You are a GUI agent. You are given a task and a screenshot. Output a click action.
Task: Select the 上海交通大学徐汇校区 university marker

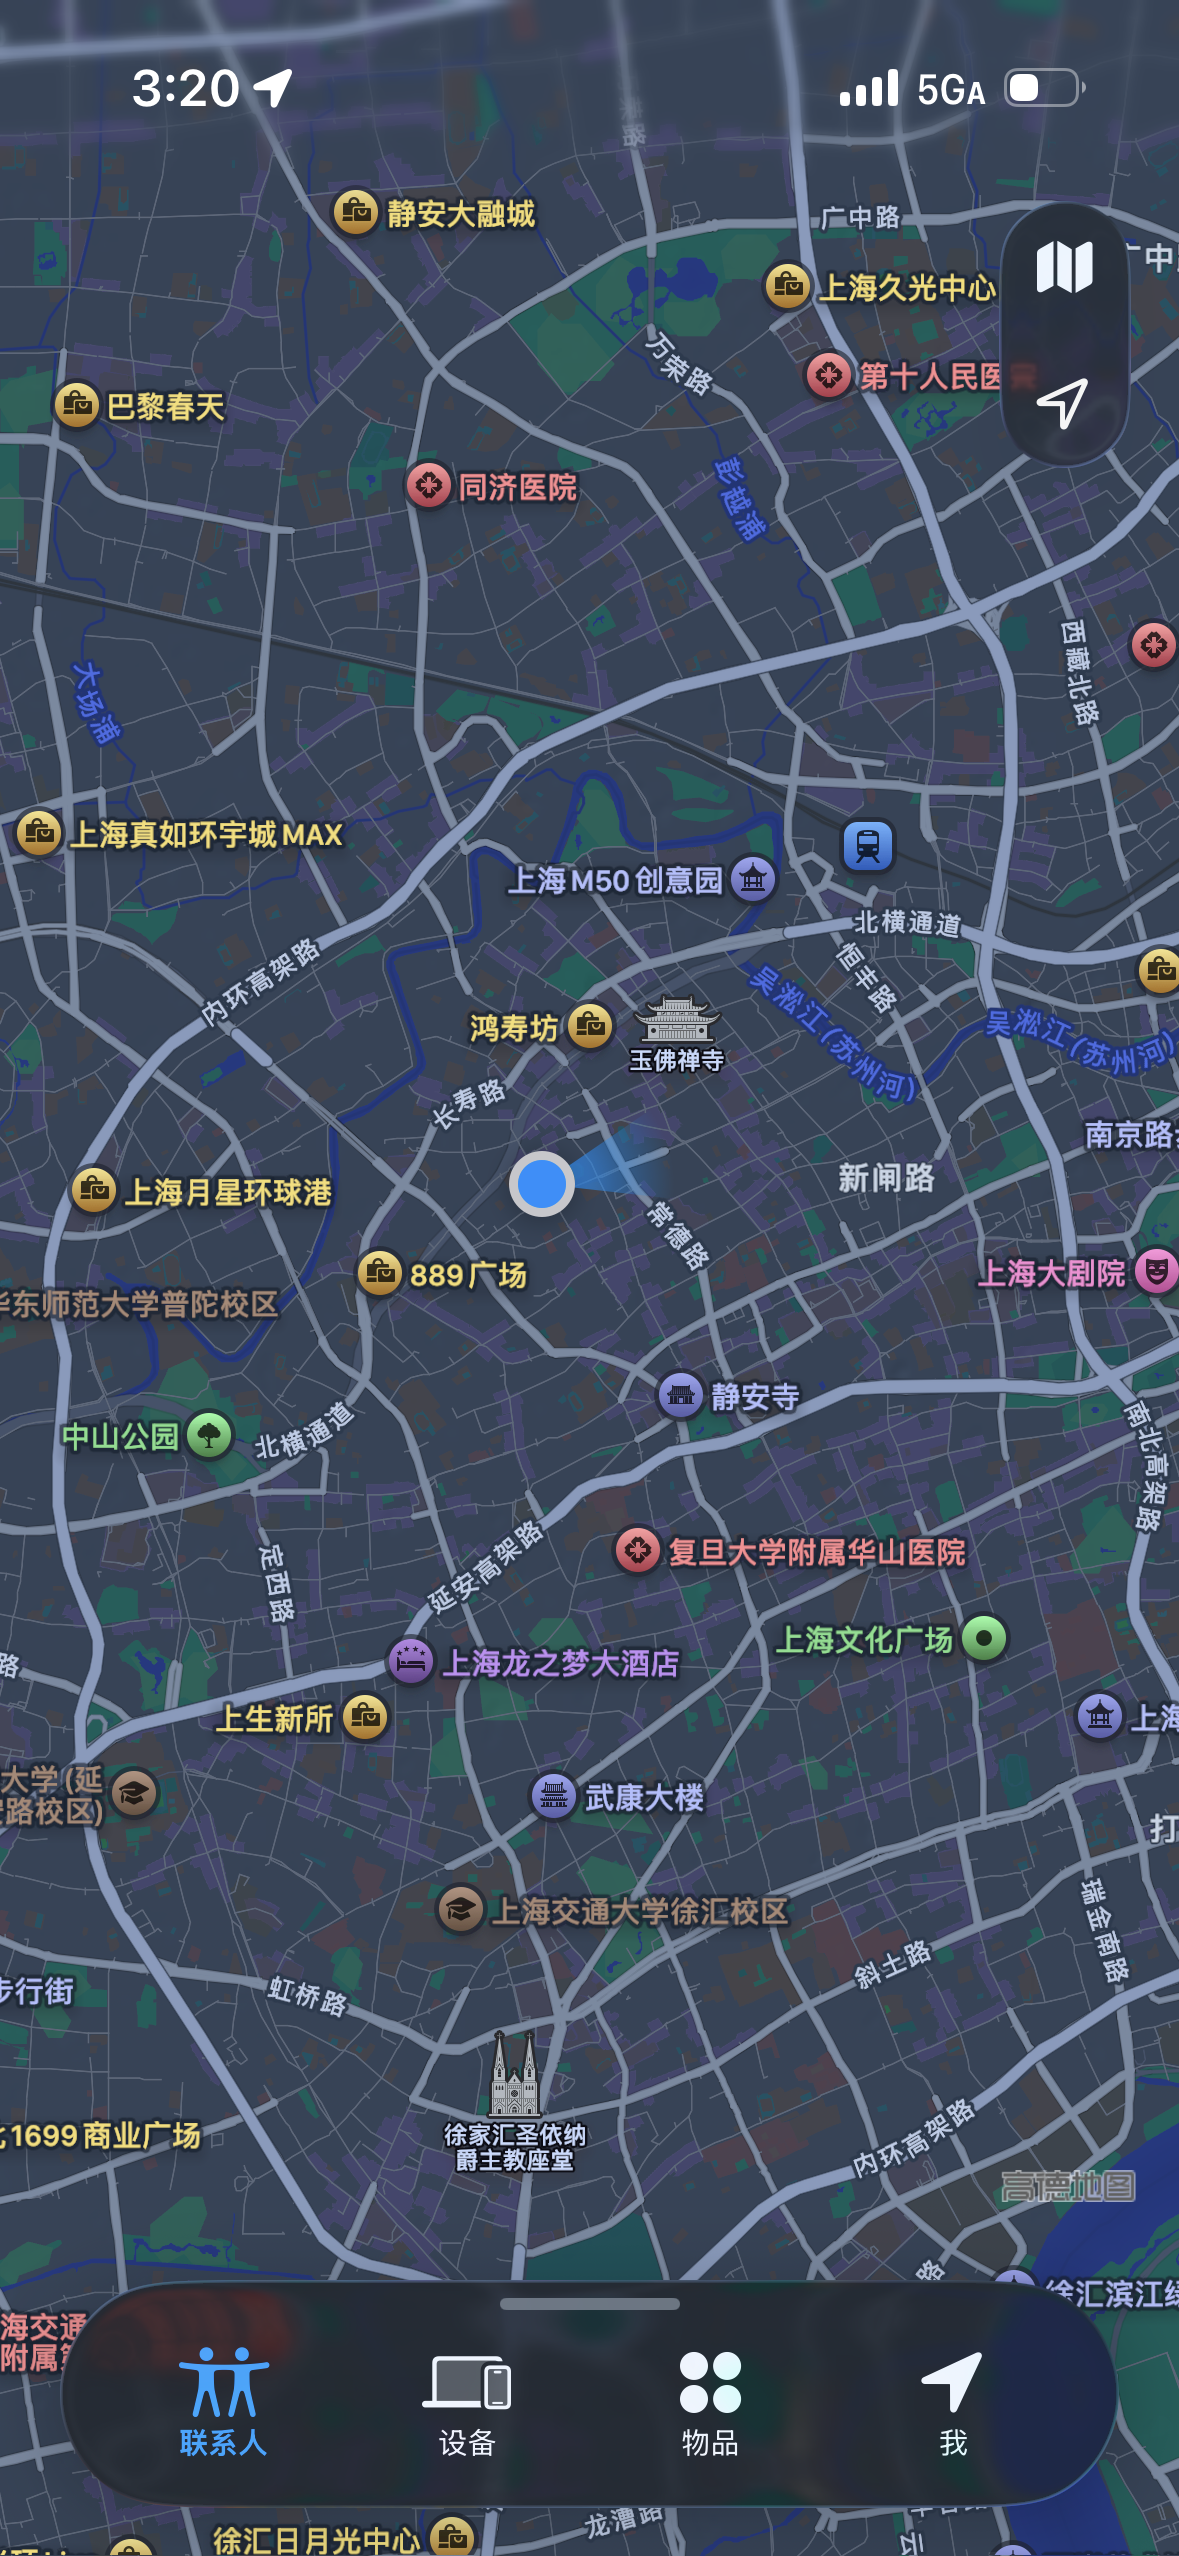[461, 1910]
